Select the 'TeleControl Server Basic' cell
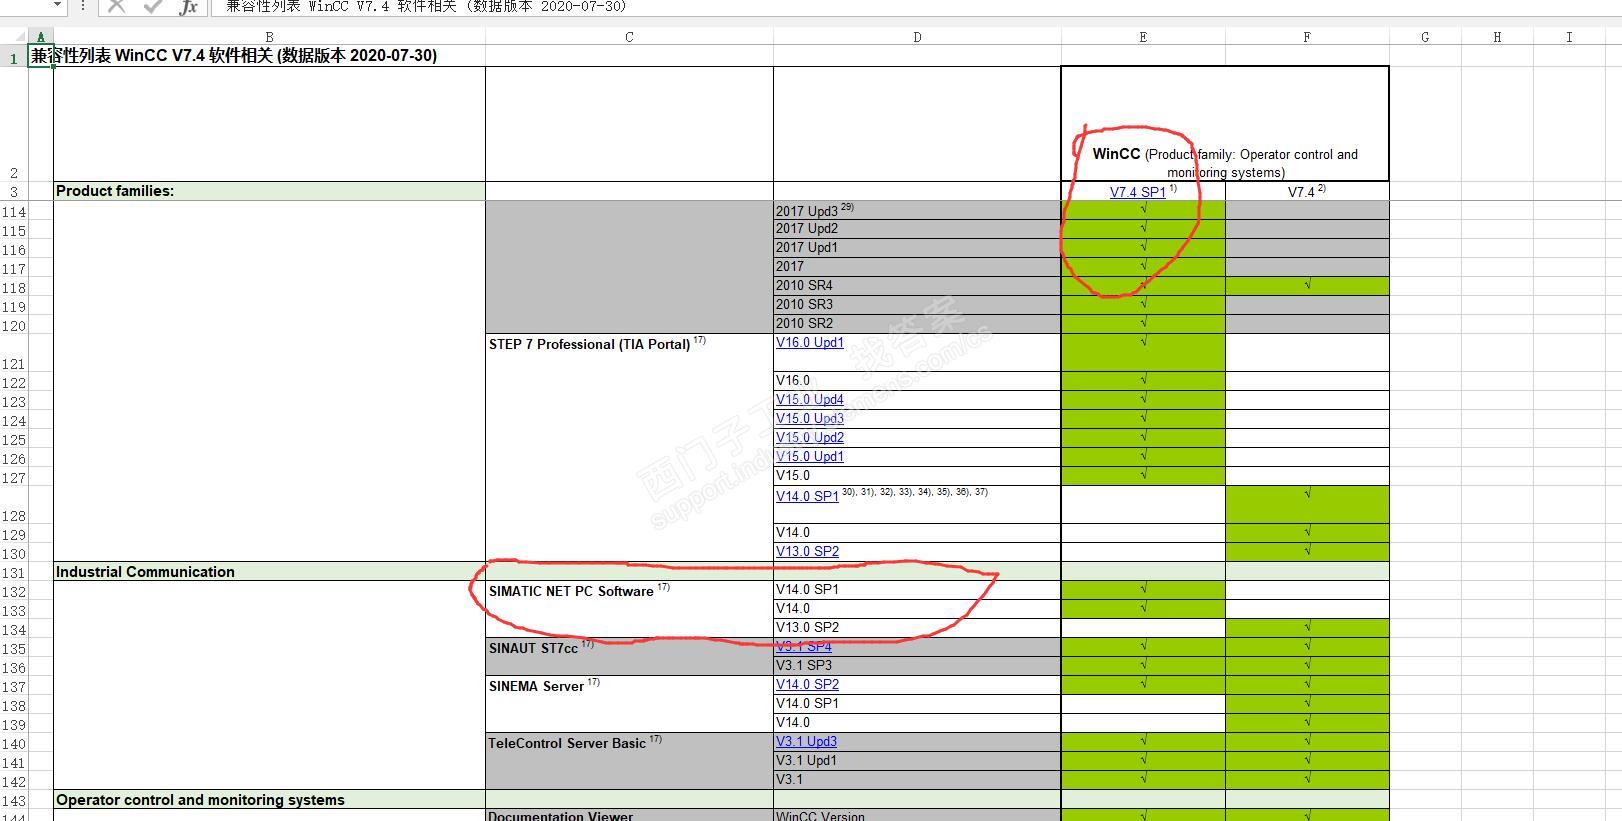The height and width of the screenshot is (821, 1622). [629, 761]
